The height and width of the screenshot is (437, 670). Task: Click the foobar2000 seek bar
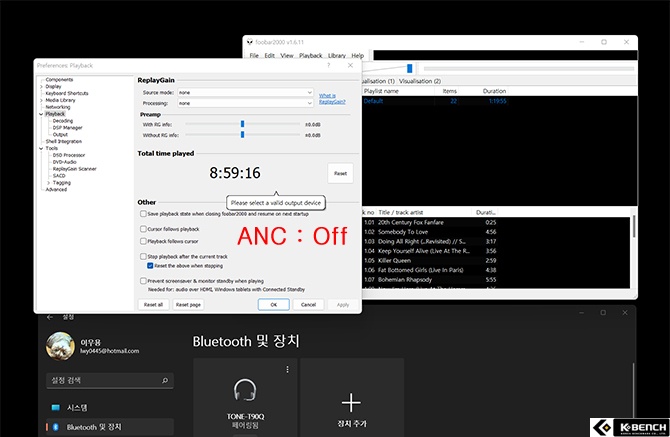coord(529,68)
